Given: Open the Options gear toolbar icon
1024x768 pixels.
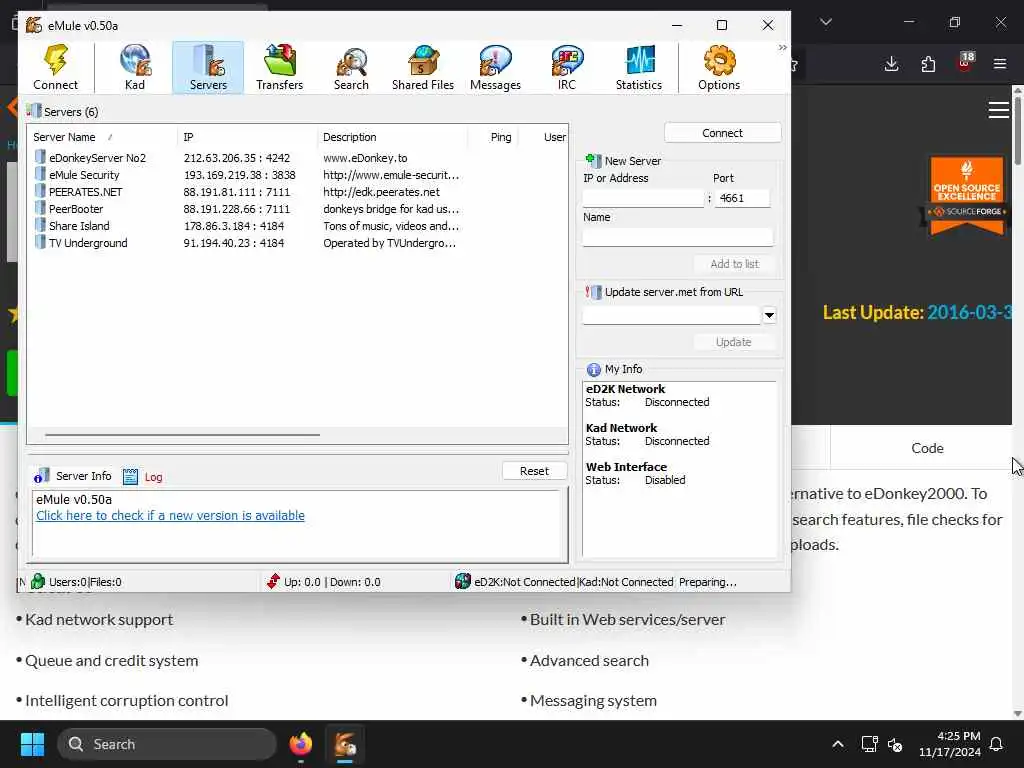Looking at the screenshot, I should coord(719,67).
